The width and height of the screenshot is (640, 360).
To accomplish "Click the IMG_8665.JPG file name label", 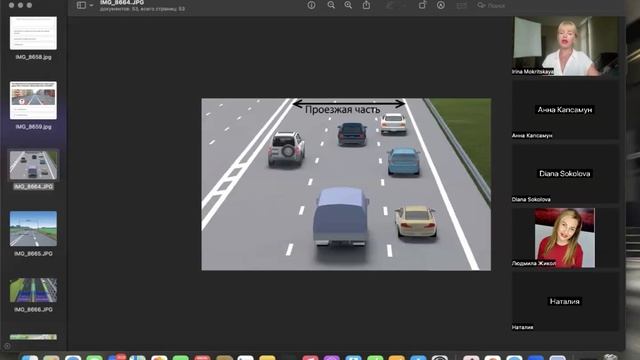I will tap(33, 254).
